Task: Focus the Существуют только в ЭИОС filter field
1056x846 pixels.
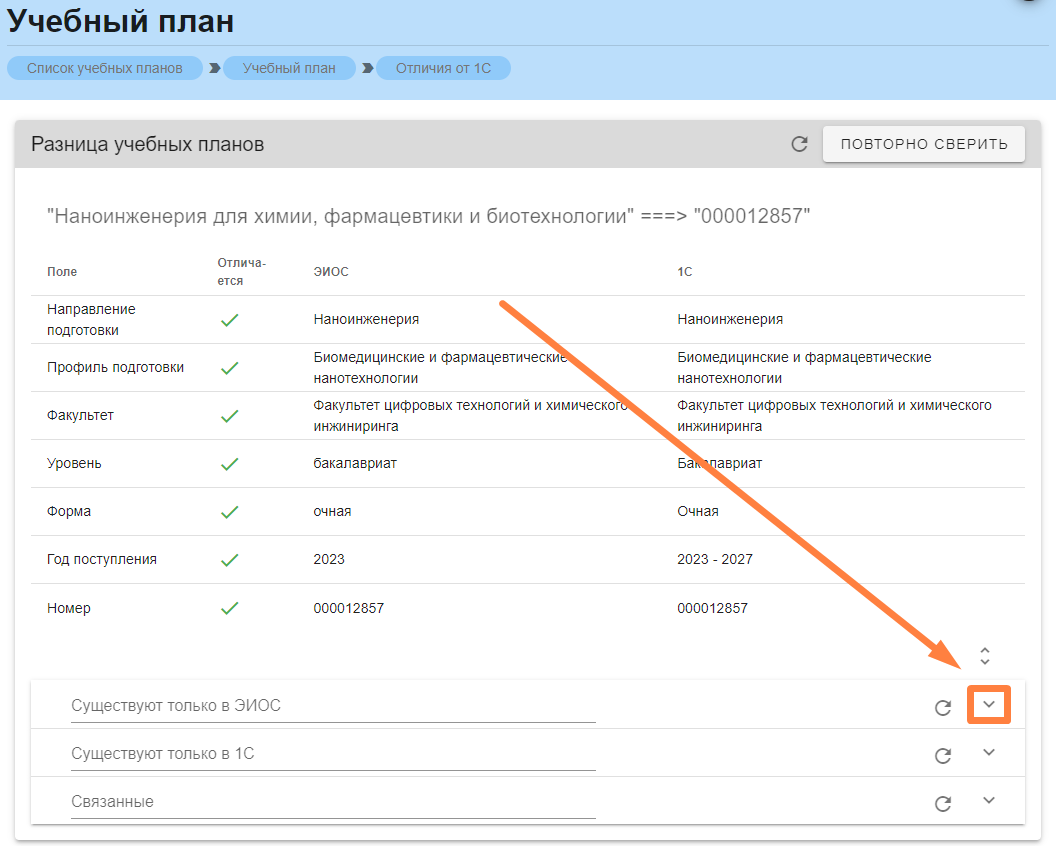Action: 332,706
